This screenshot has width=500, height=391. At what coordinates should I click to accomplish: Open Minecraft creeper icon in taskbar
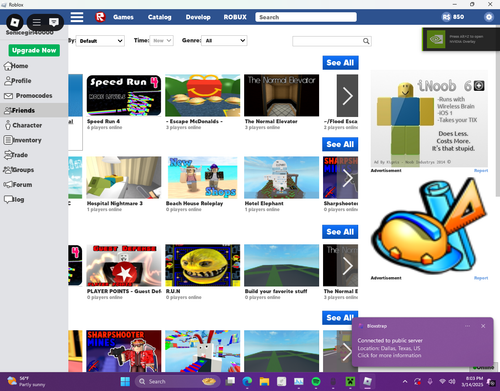pos(350,381)
